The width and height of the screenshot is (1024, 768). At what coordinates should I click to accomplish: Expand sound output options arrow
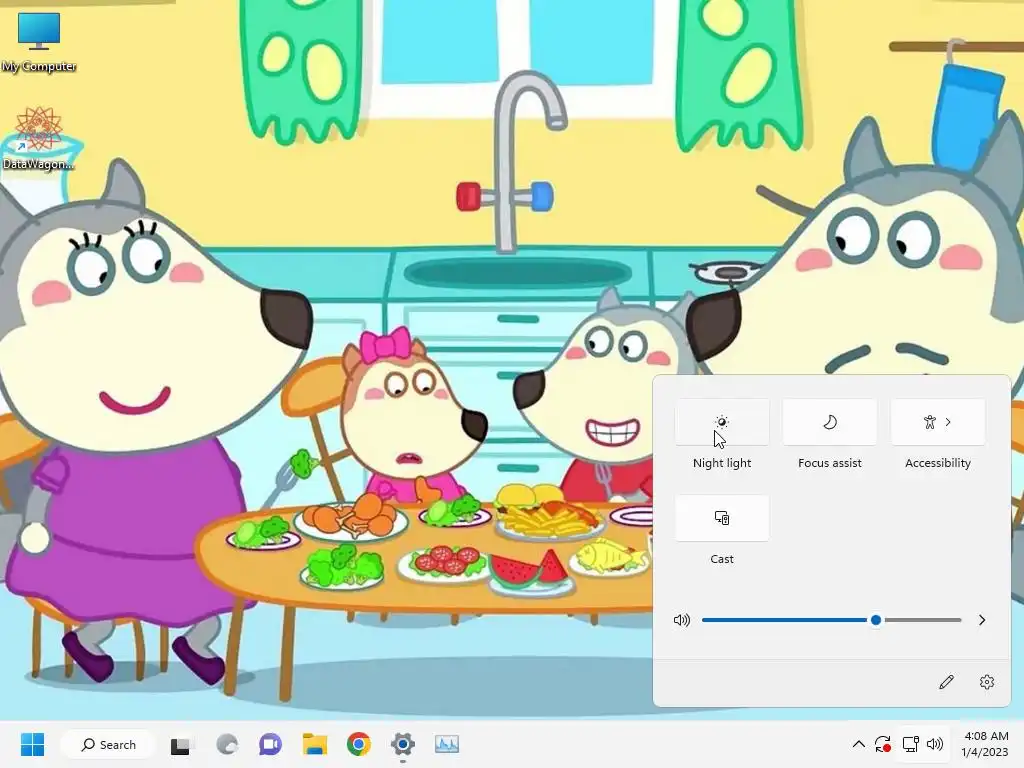(x=982, y=620)
